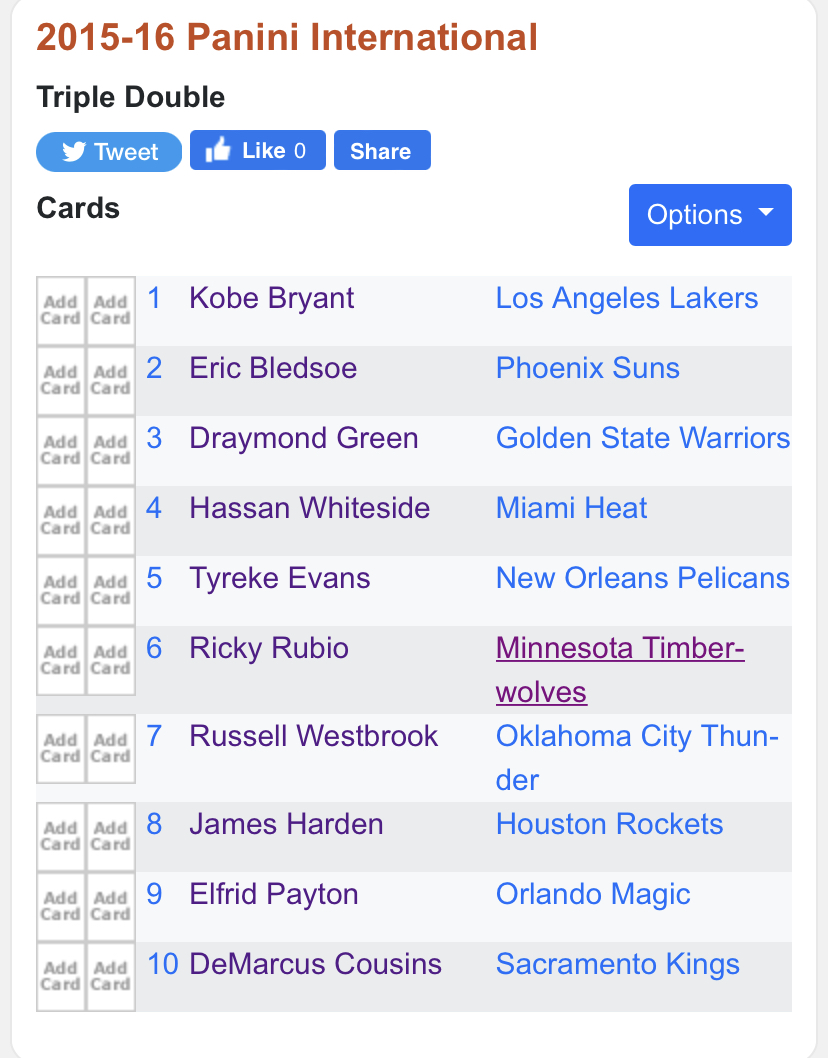Open the Minnesota Timberwolves team link

click(619, 670)
